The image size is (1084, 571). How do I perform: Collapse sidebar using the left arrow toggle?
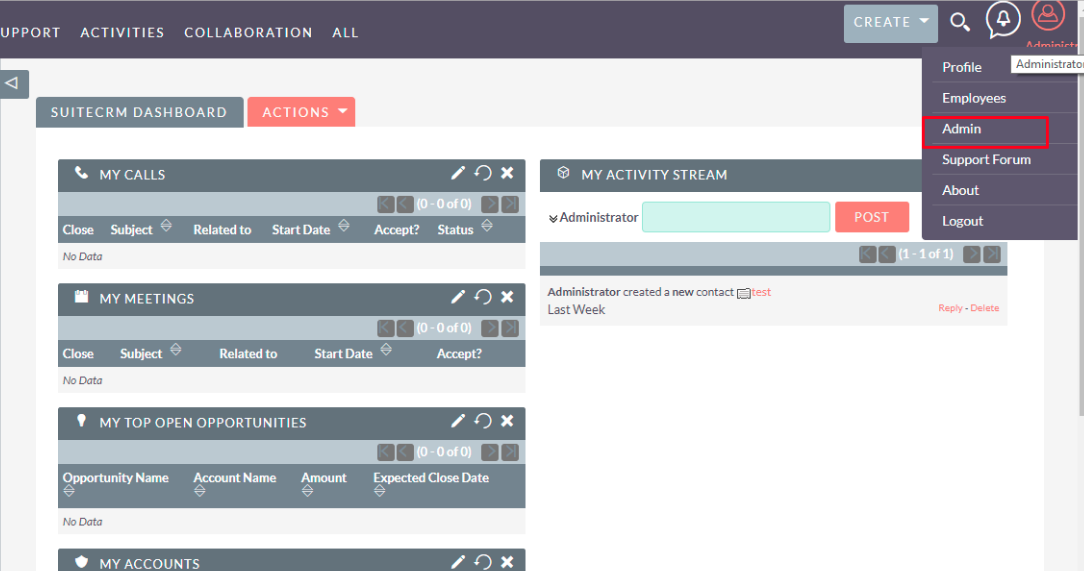click(x=13, y=84)
